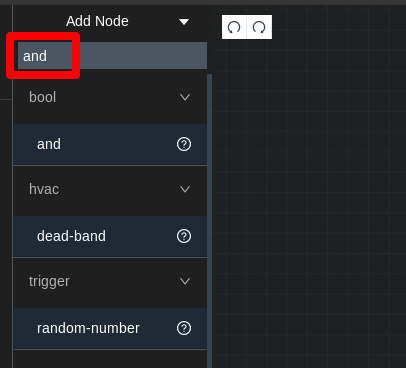The width and height of the screenshot is (406, 368).
Task: Collapse the trigger category chevron
Action: pyautogui.click(x=185, y=281)
